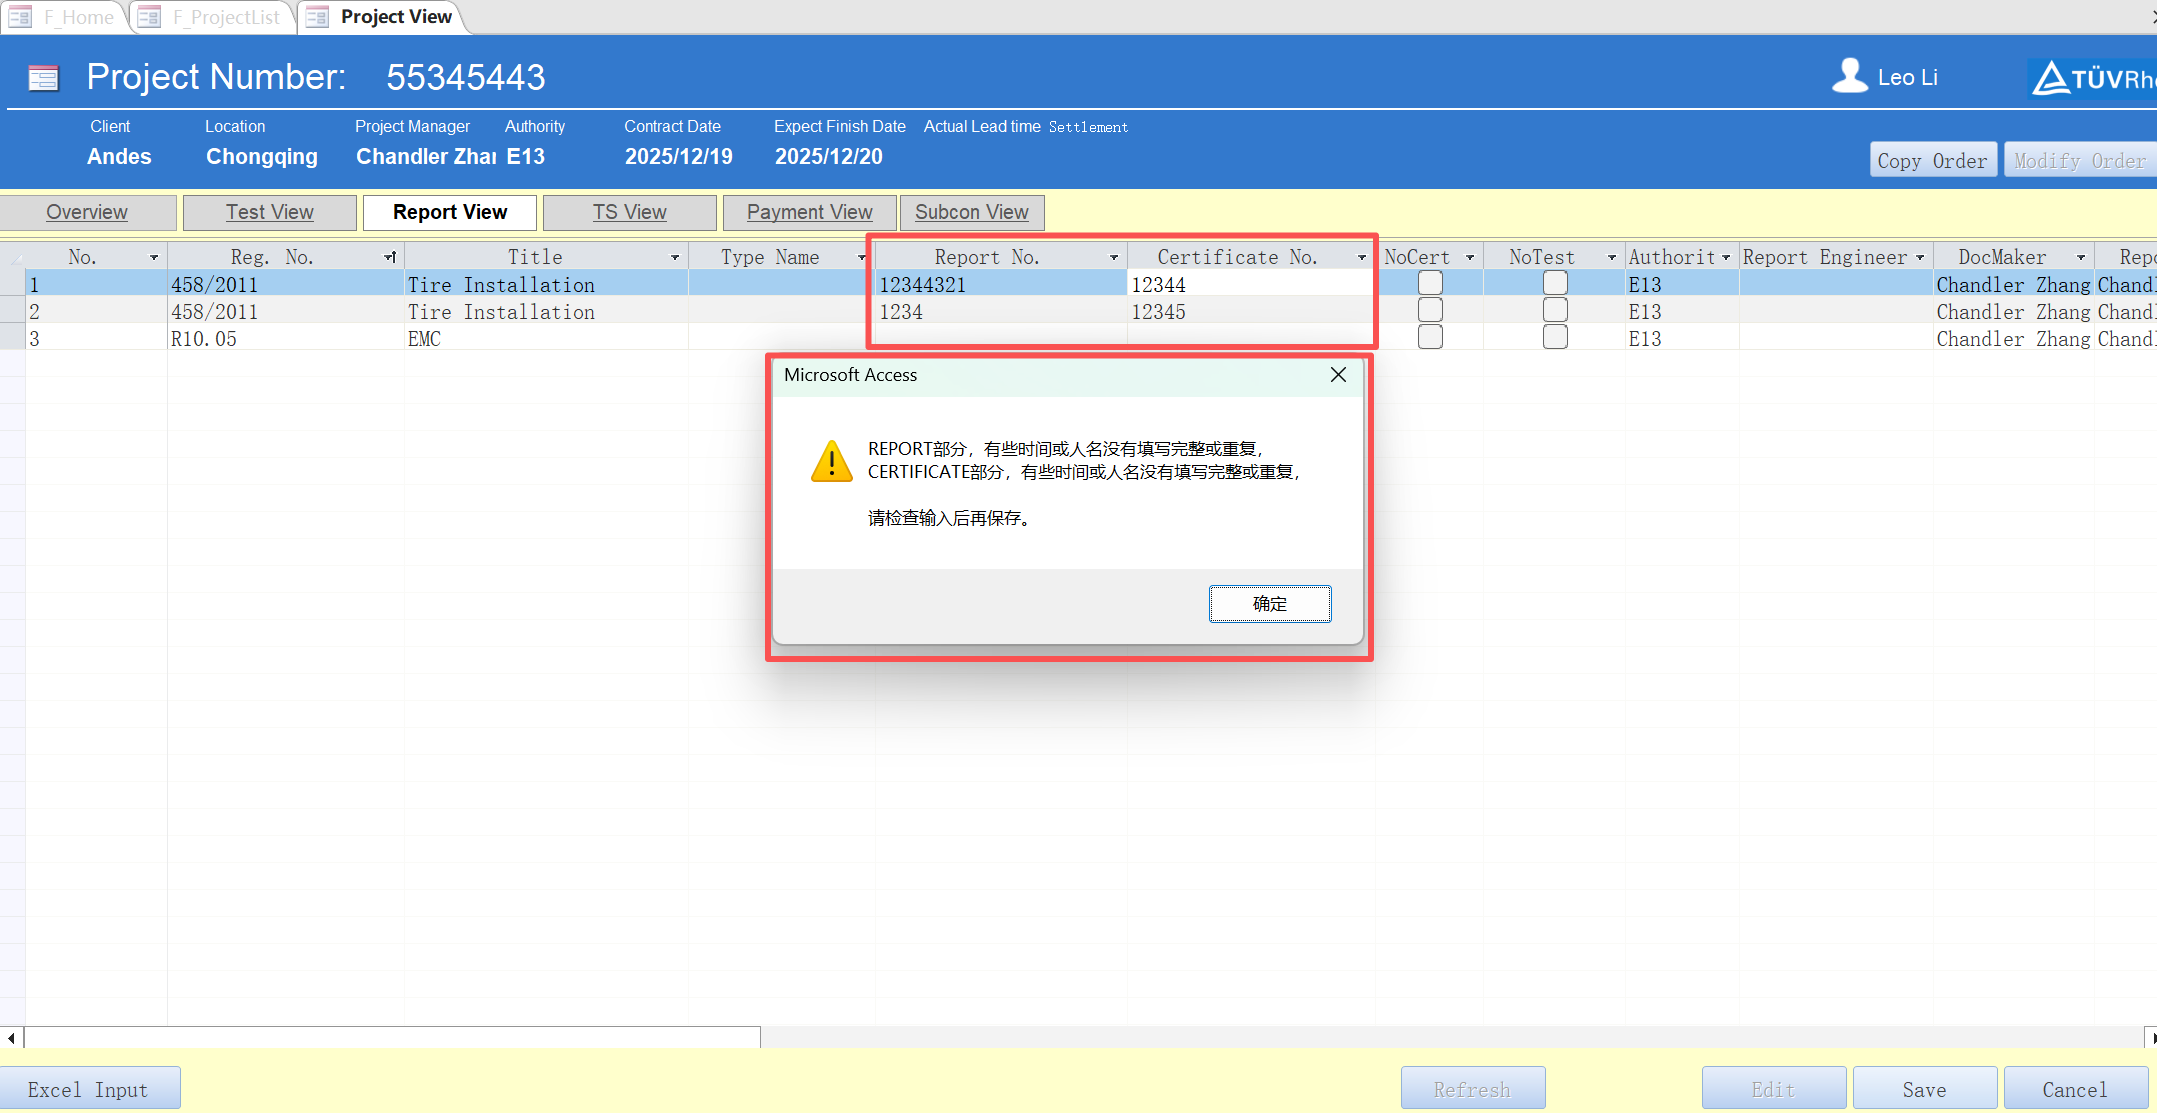The height and width of the screenshot is (1113, 2157).
Task: Click the left scroll arrow at the bottom
Action: 10,1037
